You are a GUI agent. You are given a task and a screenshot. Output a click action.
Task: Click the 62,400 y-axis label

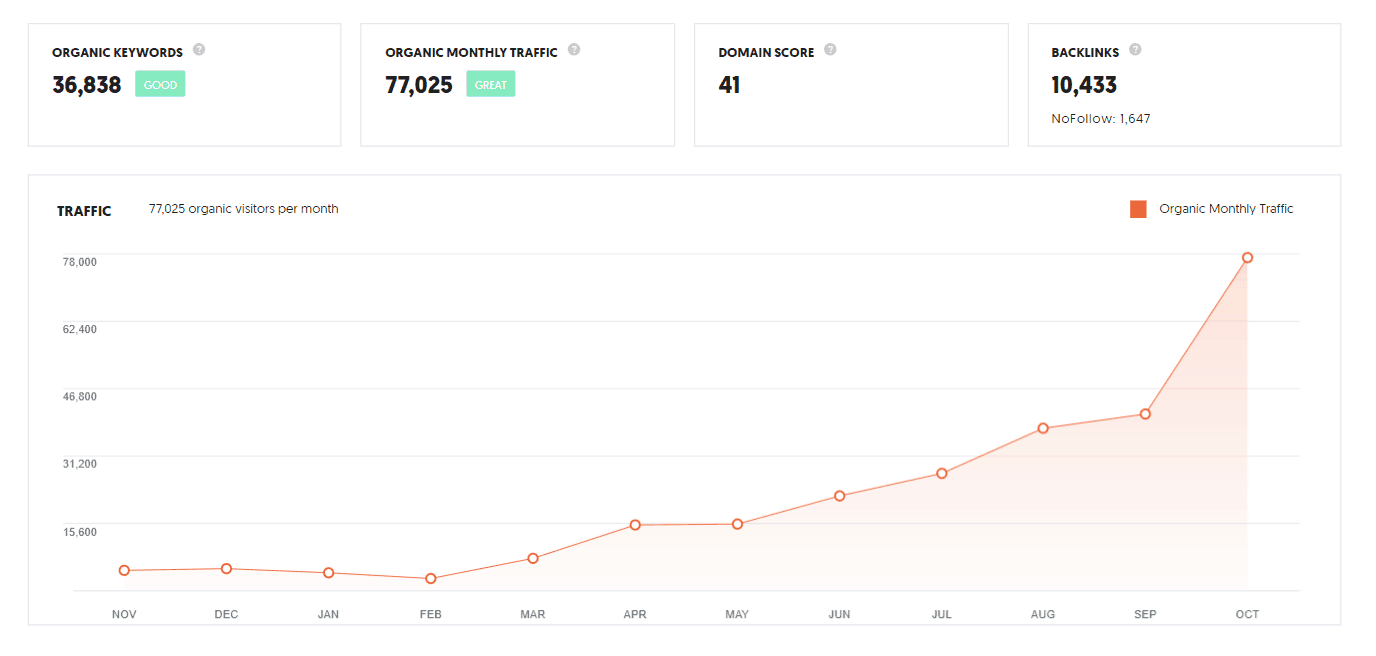coord(81,329)
